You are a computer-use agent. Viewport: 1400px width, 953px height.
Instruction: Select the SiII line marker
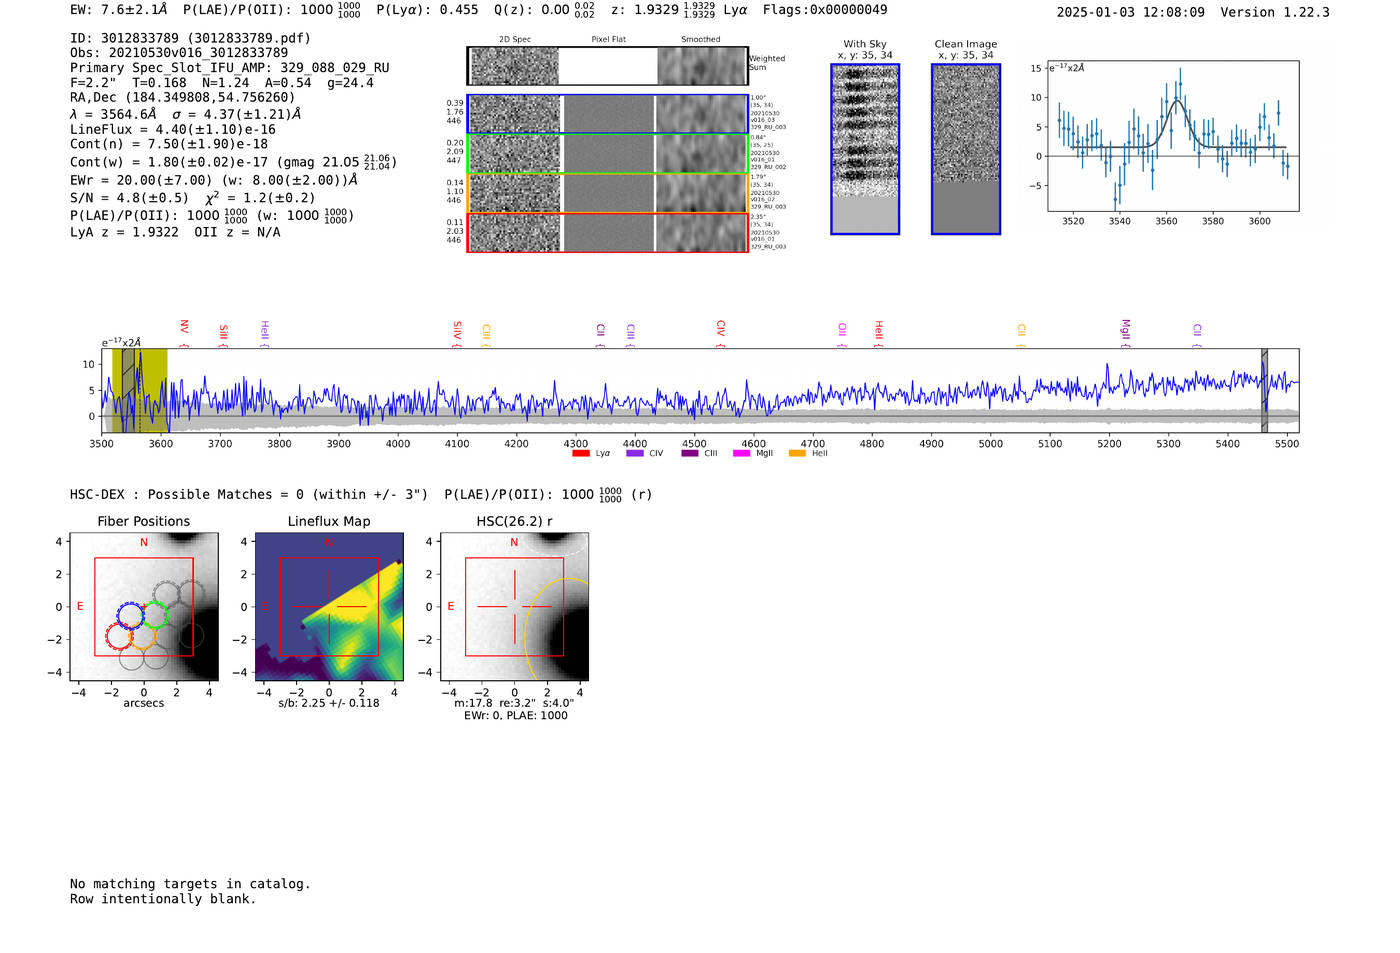point(223,334)
